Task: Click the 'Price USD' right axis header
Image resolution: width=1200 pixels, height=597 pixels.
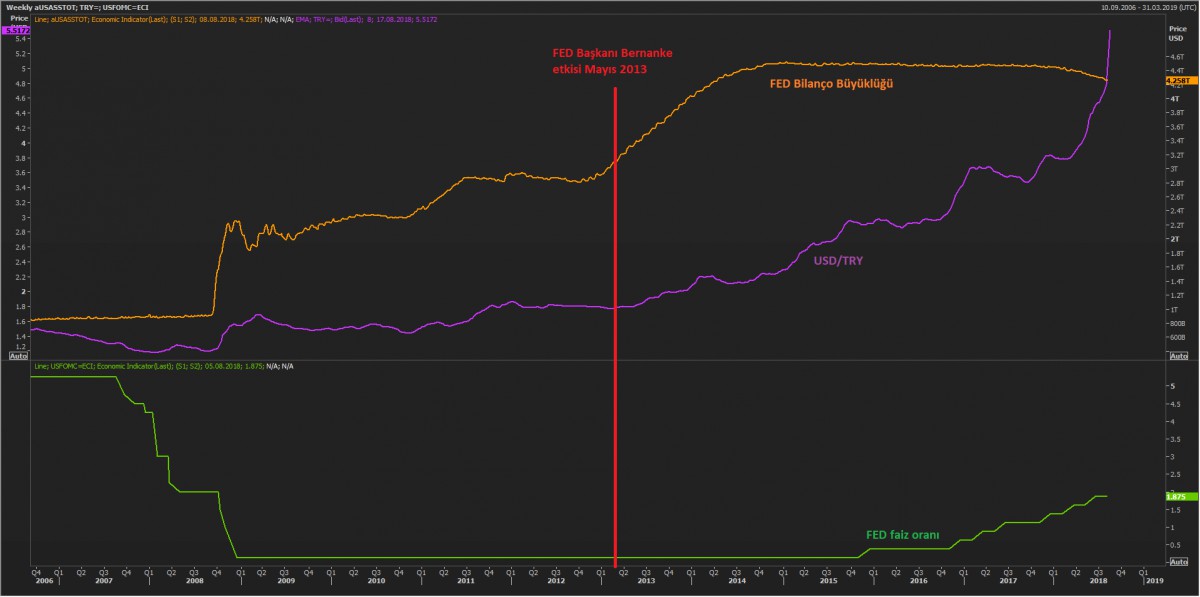Action: (x=1177, y=33)
